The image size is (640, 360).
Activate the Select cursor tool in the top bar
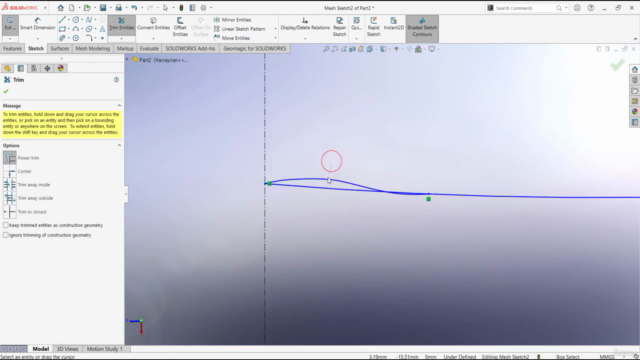[165, 8]
